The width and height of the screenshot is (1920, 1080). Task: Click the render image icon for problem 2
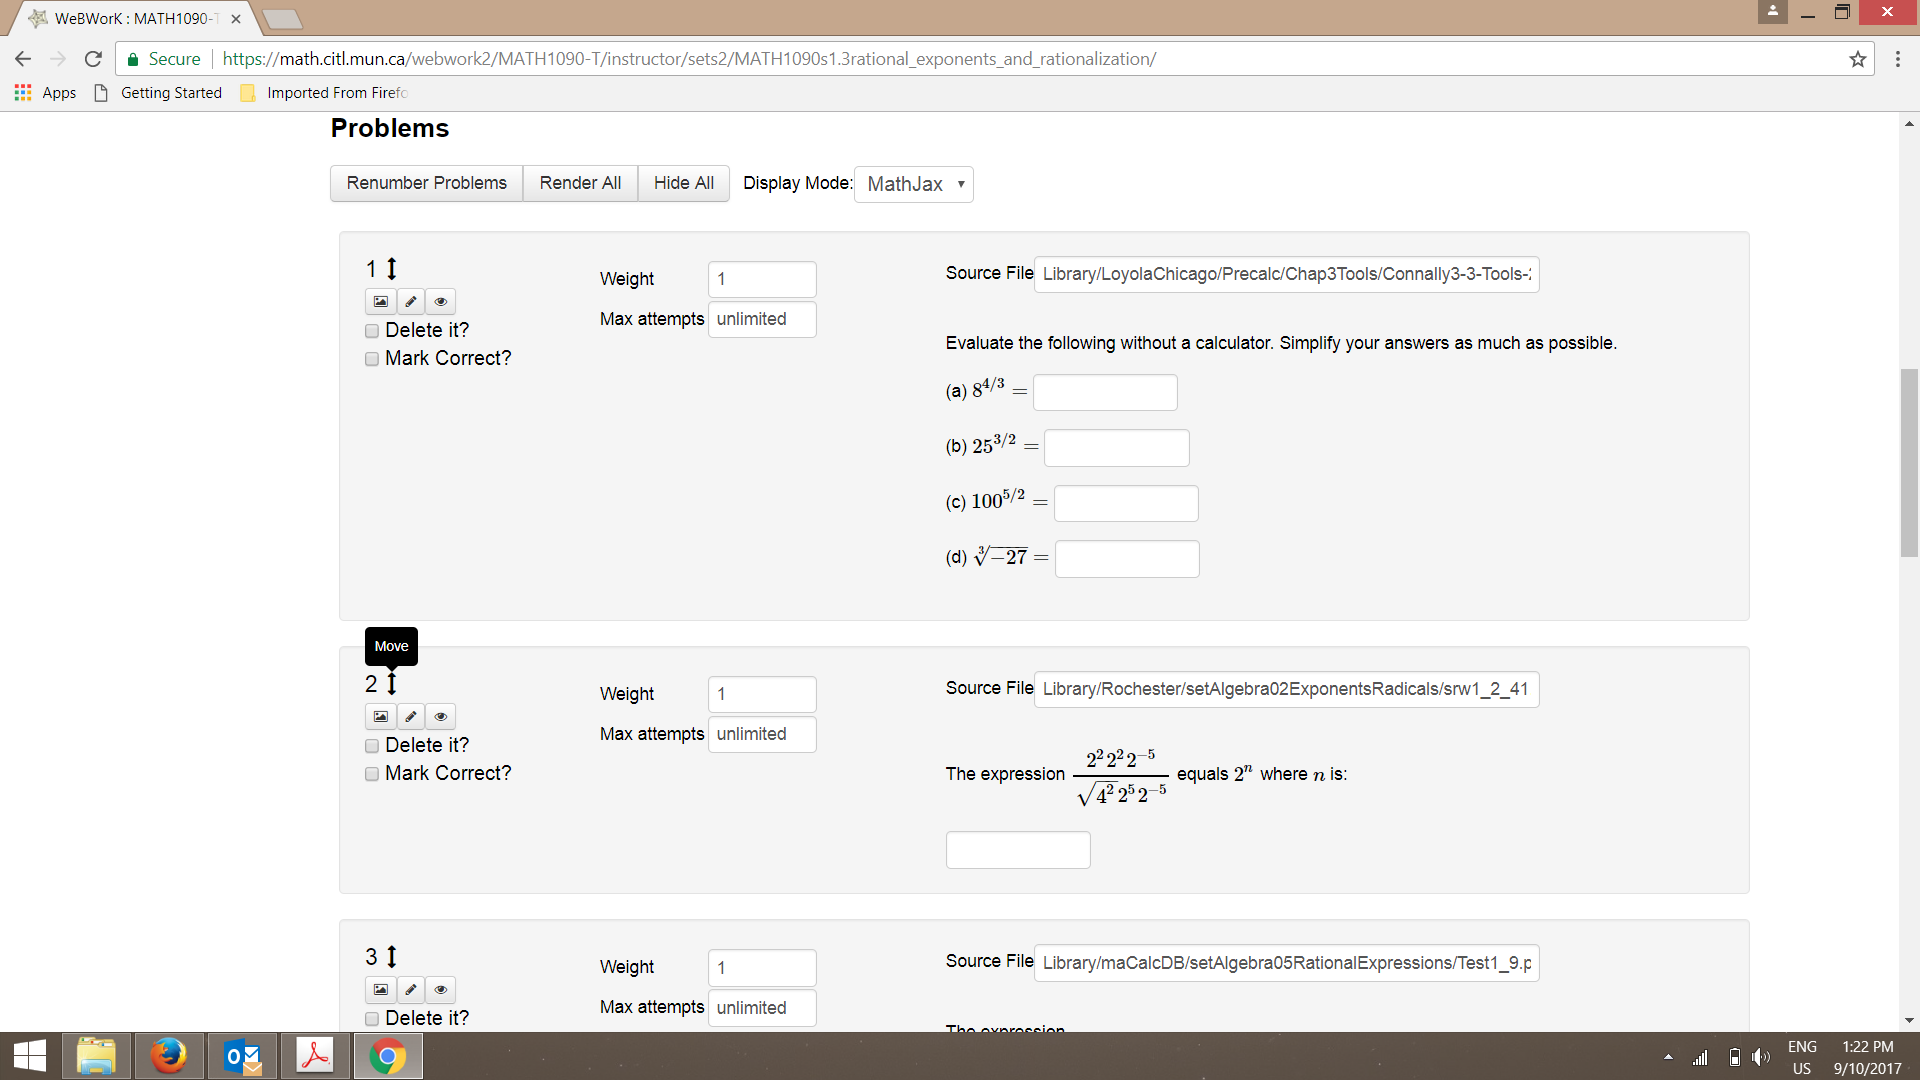[x=381, y=716]
